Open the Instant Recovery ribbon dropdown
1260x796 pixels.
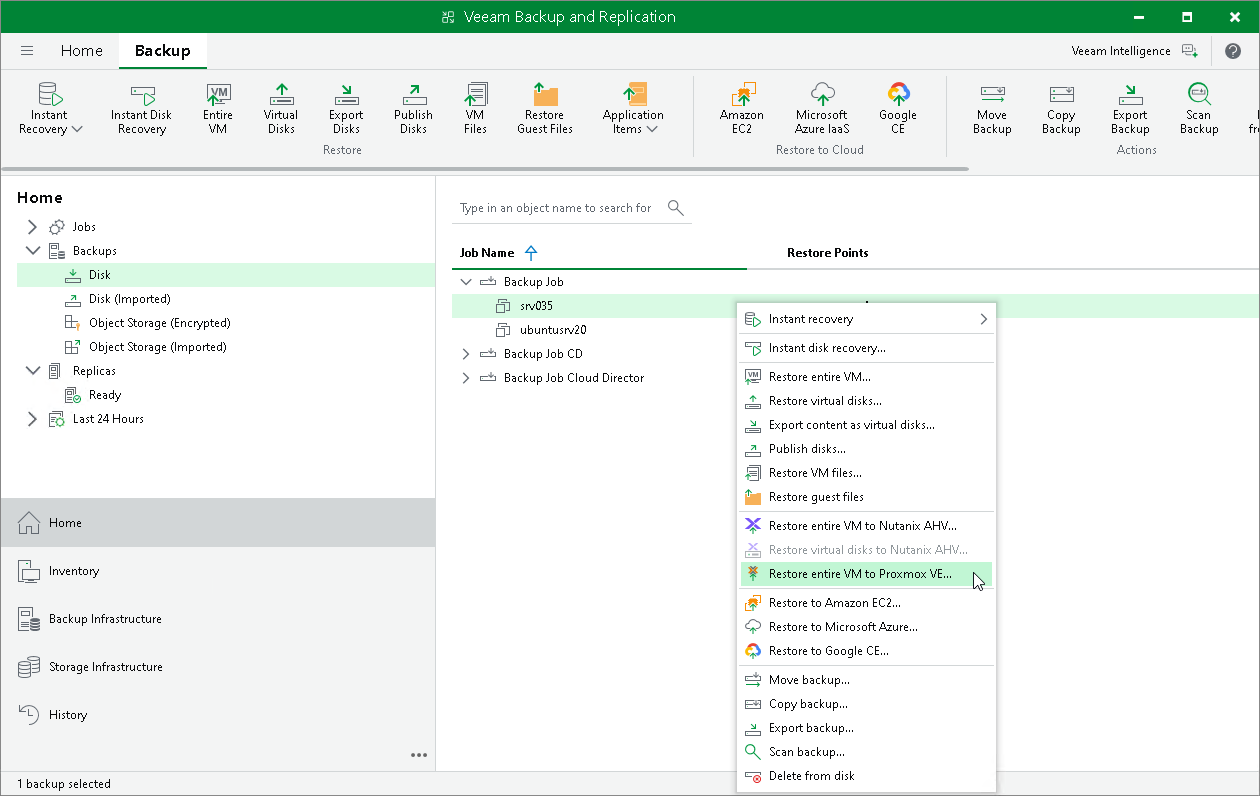coord(50,108)
